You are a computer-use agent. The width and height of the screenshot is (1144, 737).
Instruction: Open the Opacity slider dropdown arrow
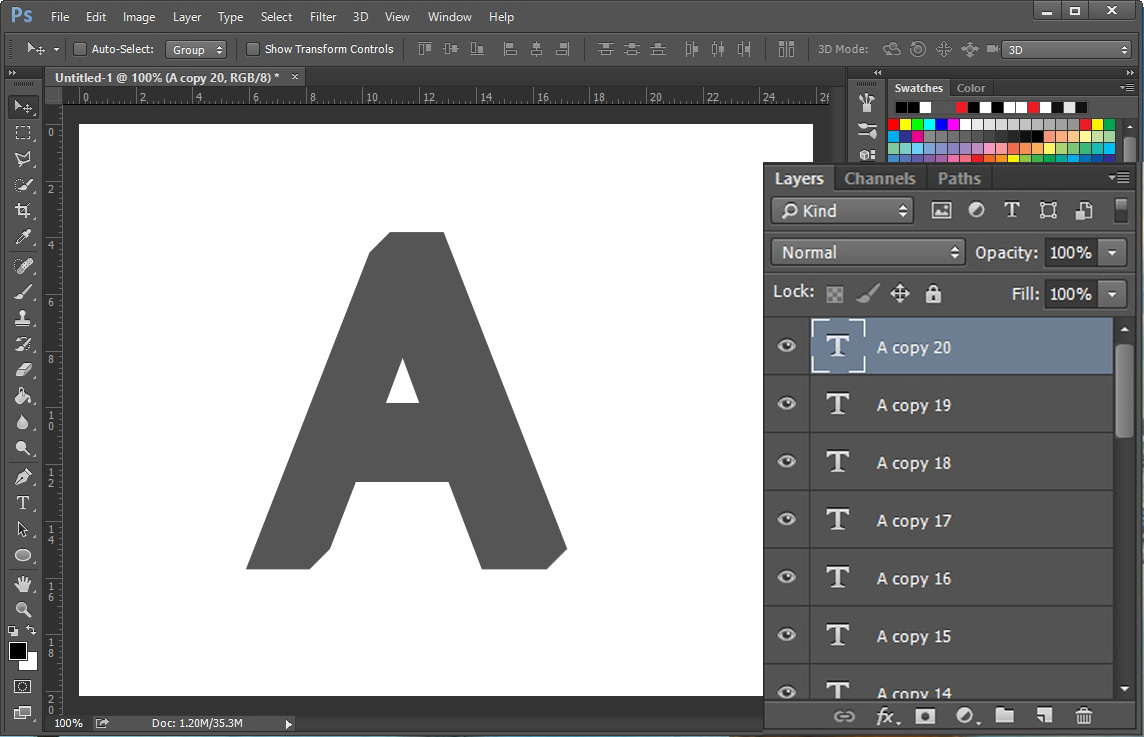1112,252
